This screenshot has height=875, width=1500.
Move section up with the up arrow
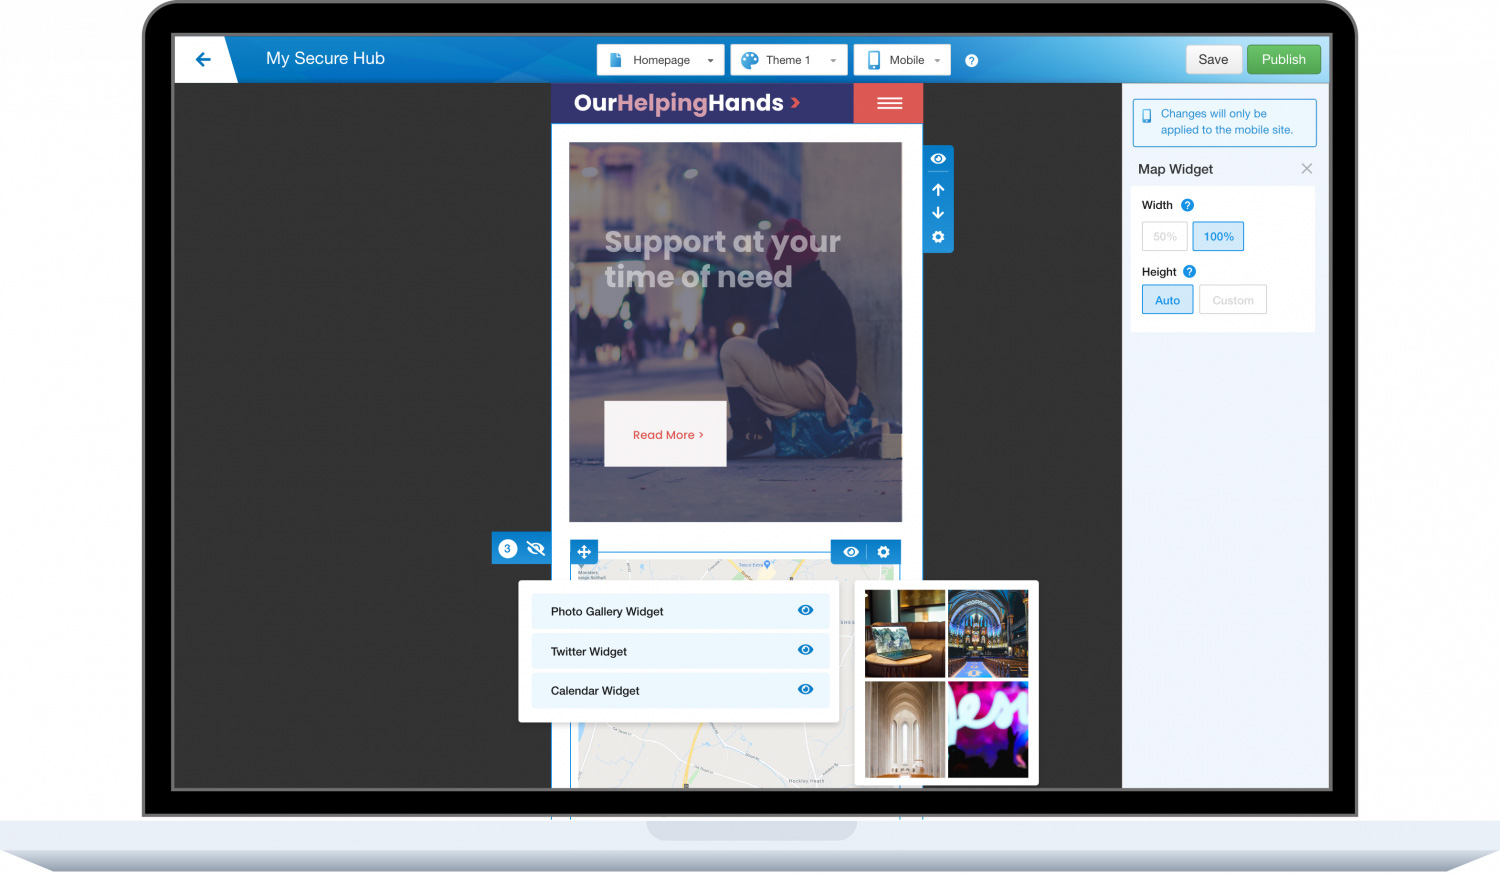pyautogui.click(x=938, y=189)
